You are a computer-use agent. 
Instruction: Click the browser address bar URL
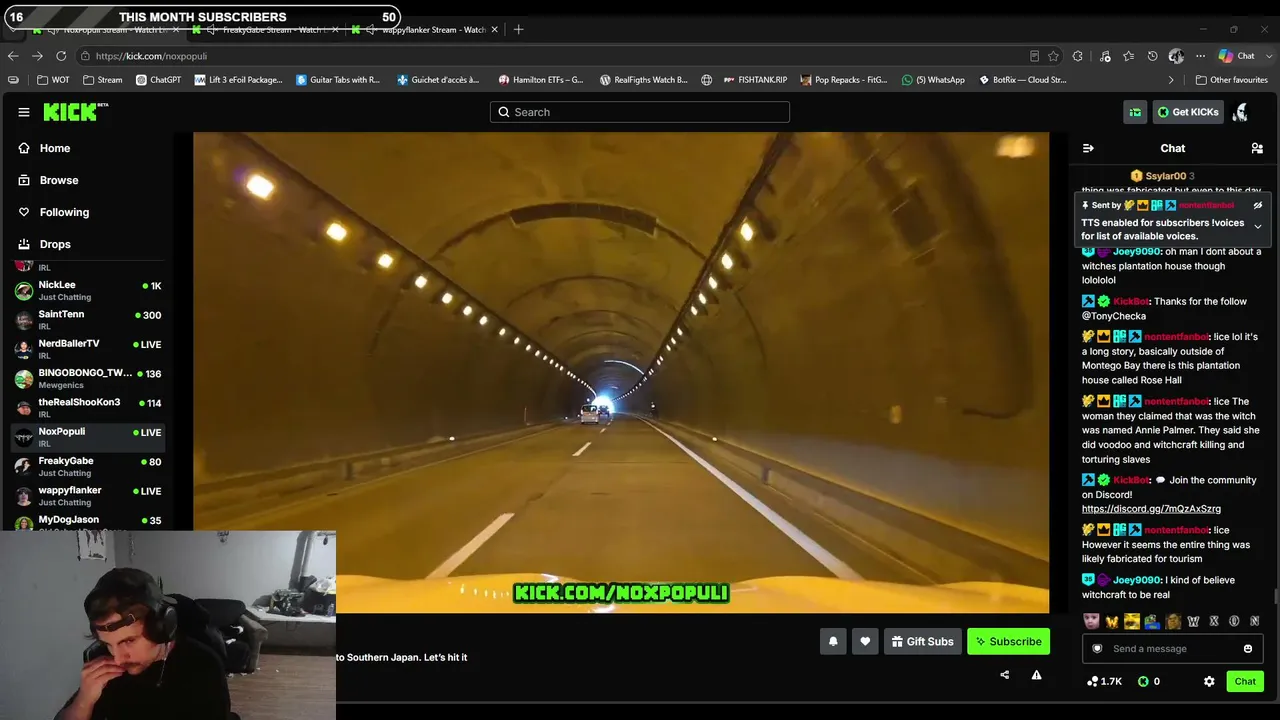[x=151, y=56]
